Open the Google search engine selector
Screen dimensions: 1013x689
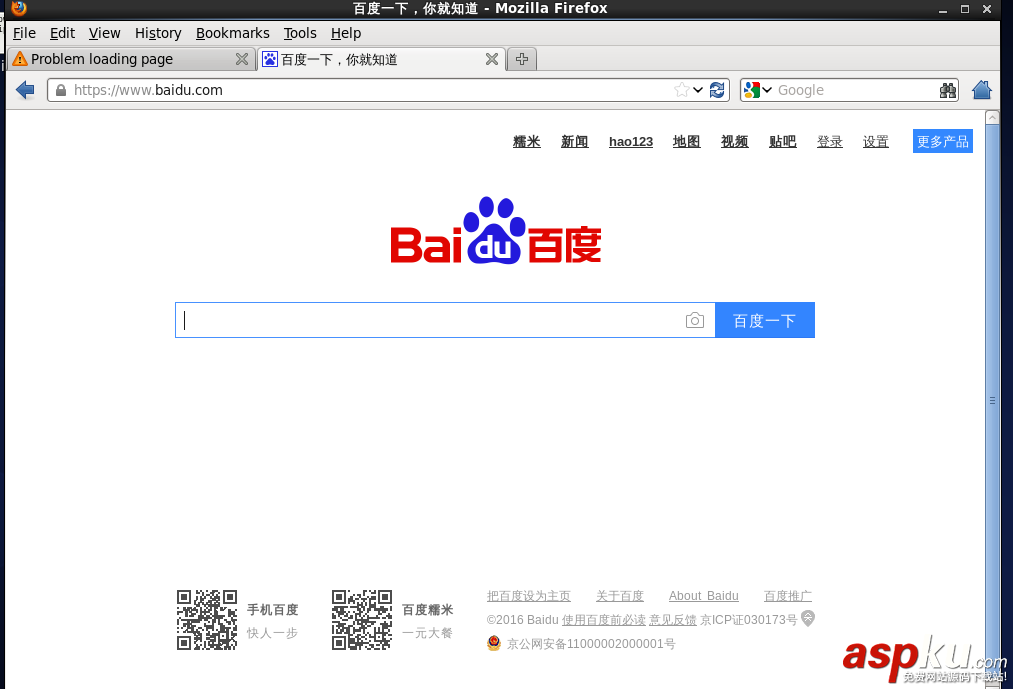point(757,90)
